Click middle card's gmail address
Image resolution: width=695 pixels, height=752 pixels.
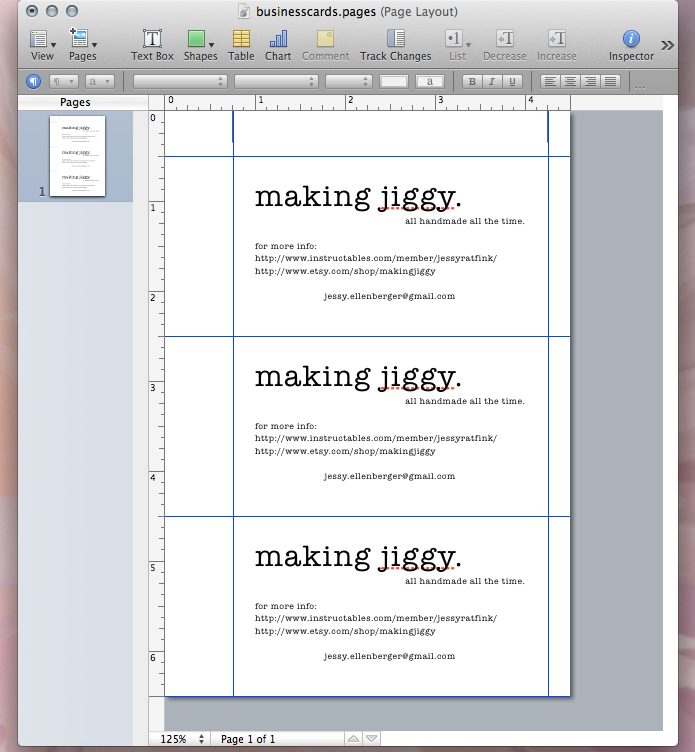pyautogui.click(x=389, y=476)
